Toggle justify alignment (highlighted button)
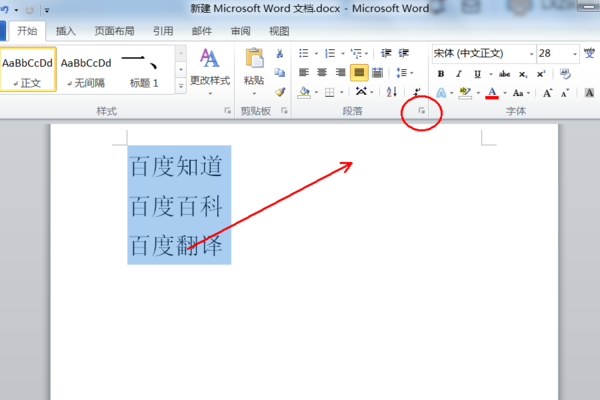The image size is (600, 400). 359,72
